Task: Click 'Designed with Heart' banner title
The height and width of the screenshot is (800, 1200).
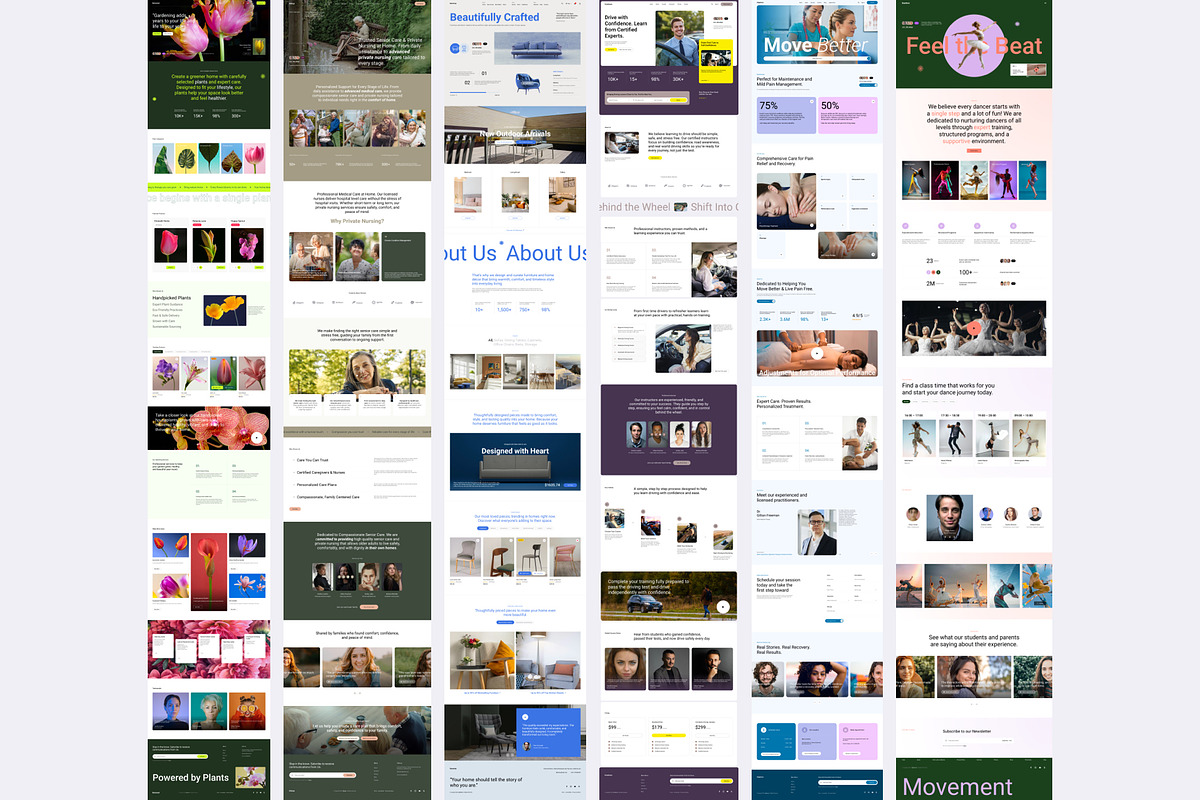Action: pyautogui.click(x=515, y=451)
